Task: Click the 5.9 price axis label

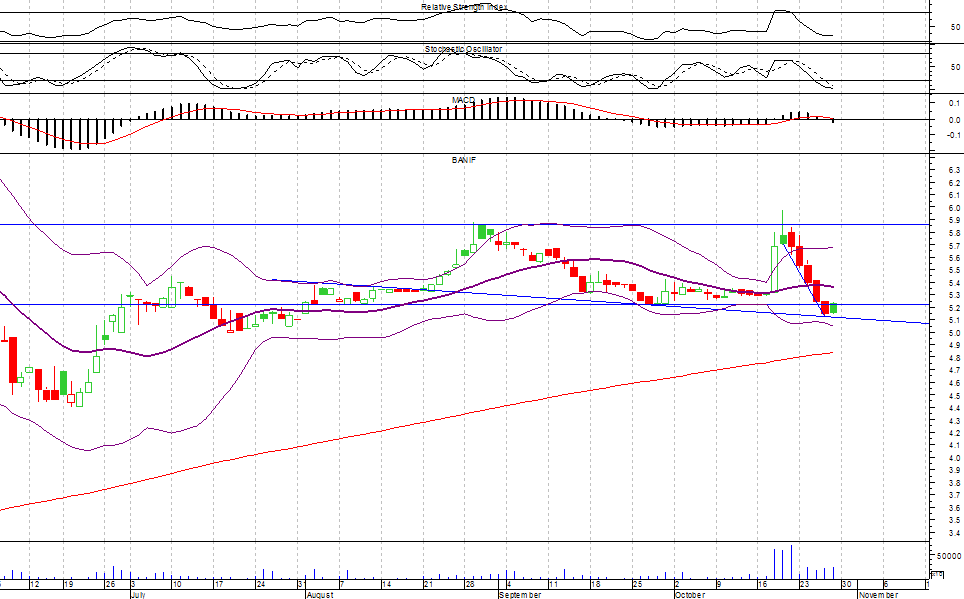Action: [x=954, y=220]
